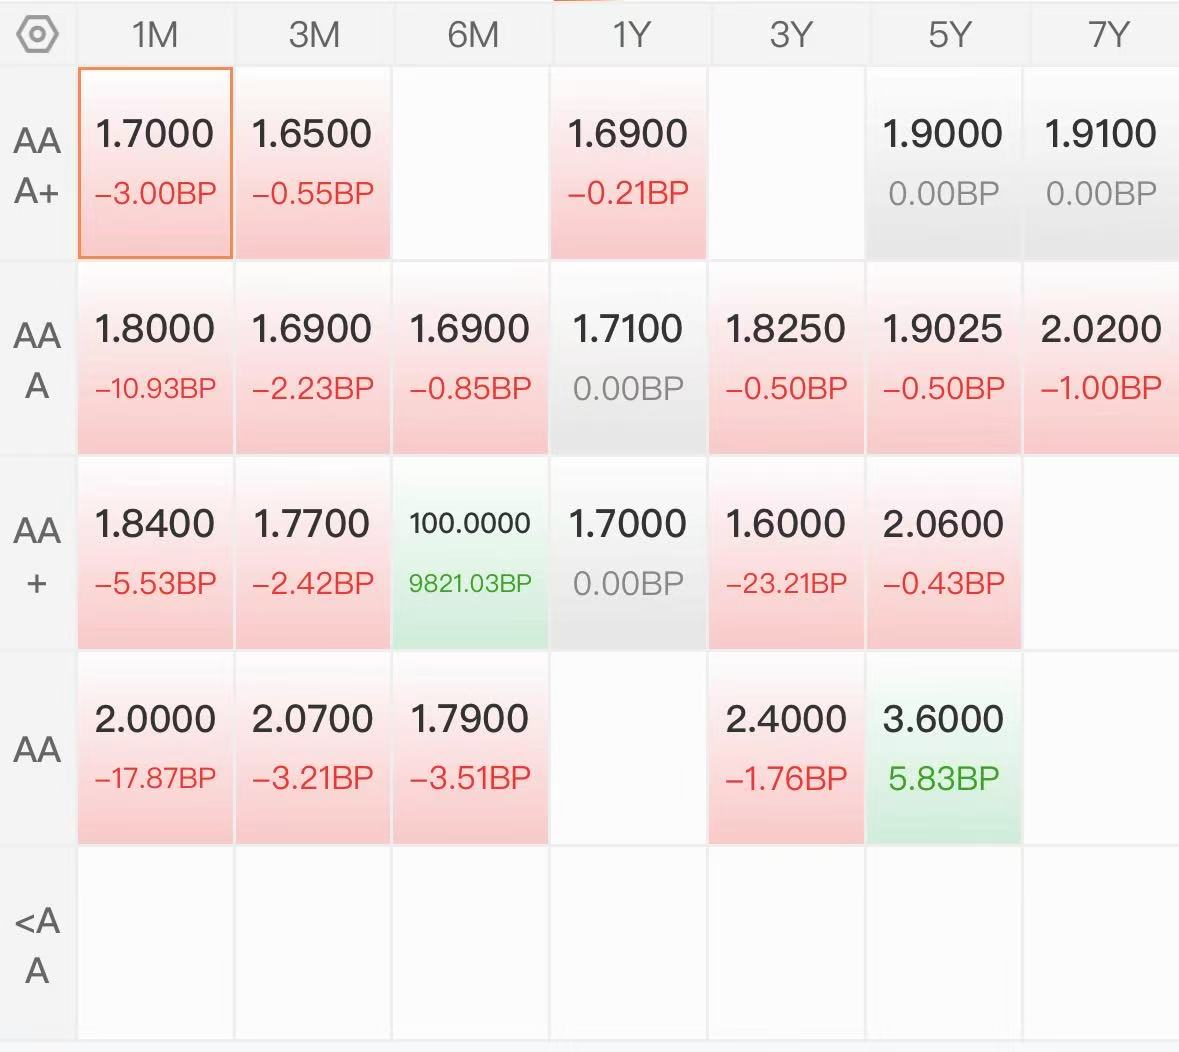Open AA 1M cell showing 2.0000

click(x=155, y=748)
